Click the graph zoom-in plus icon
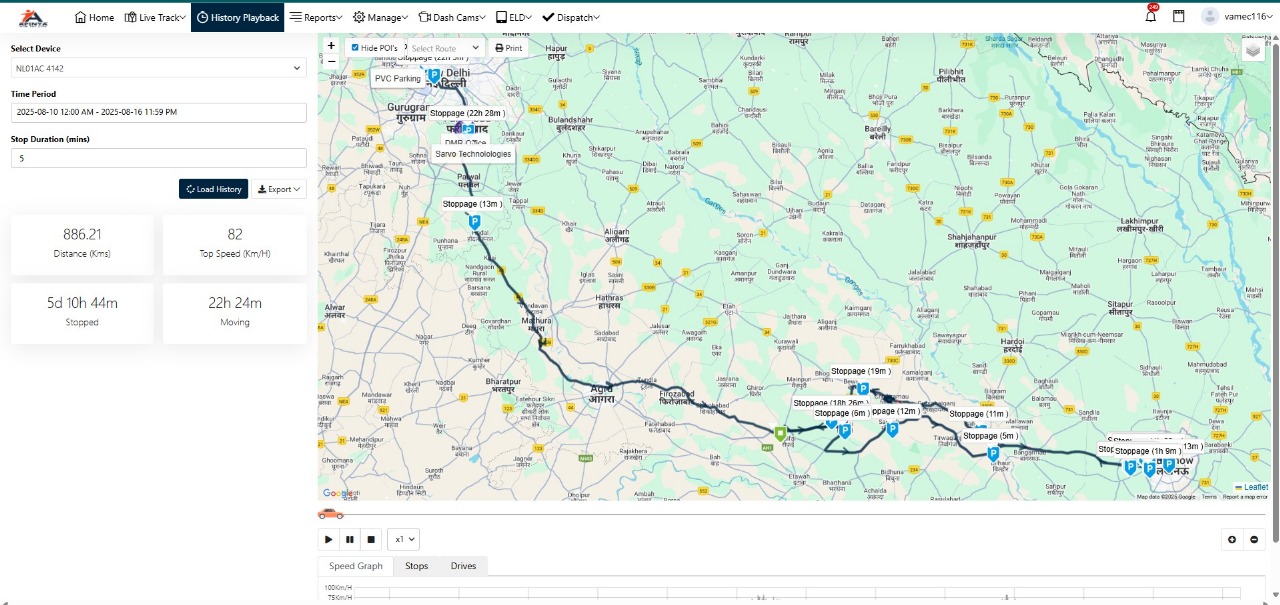This screenshot has width=1280, height=605. coord(1232,539)
